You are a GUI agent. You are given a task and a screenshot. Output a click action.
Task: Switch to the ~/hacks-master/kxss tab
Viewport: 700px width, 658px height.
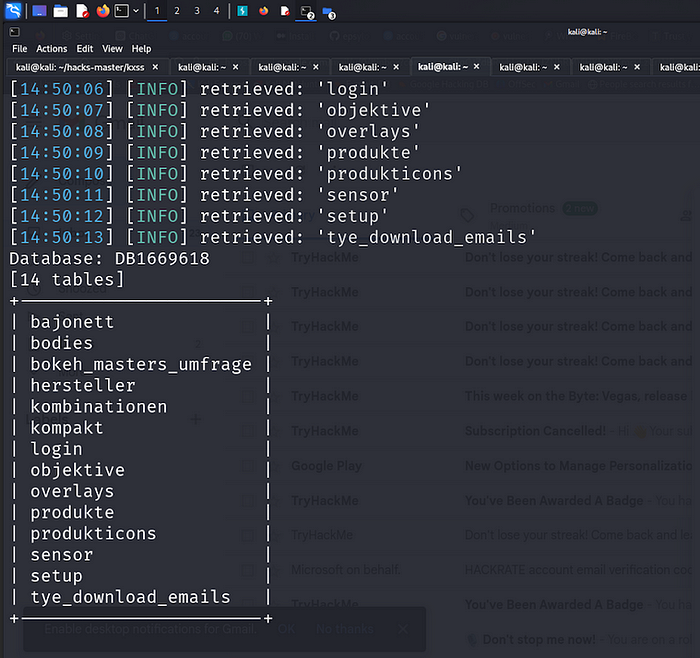(80, 67)
